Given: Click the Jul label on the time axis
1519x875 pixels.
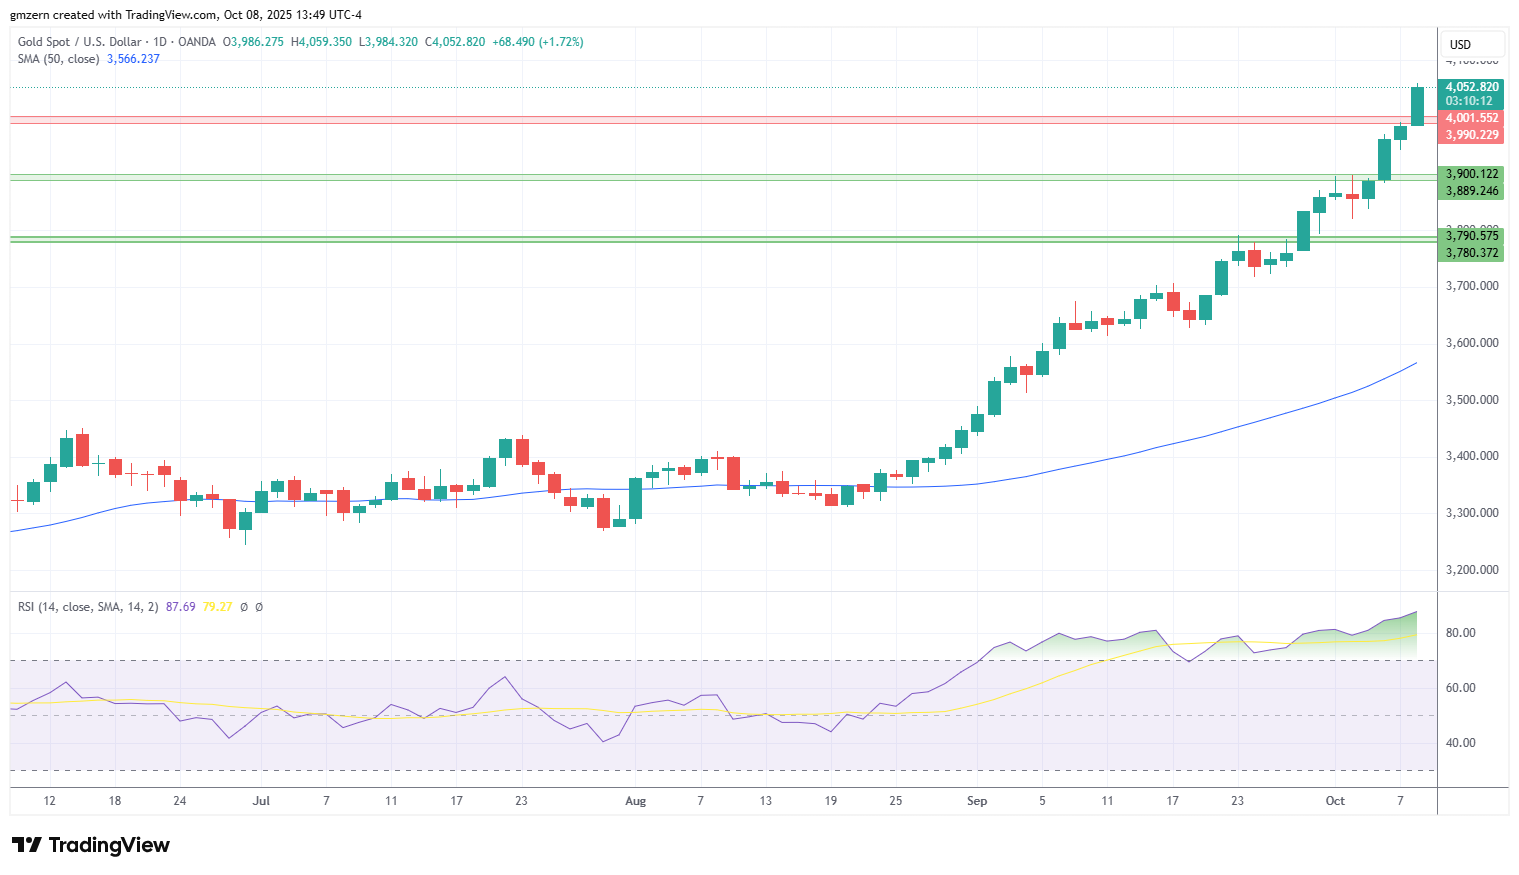Looking at the screenshot, I should click(261, 801).
